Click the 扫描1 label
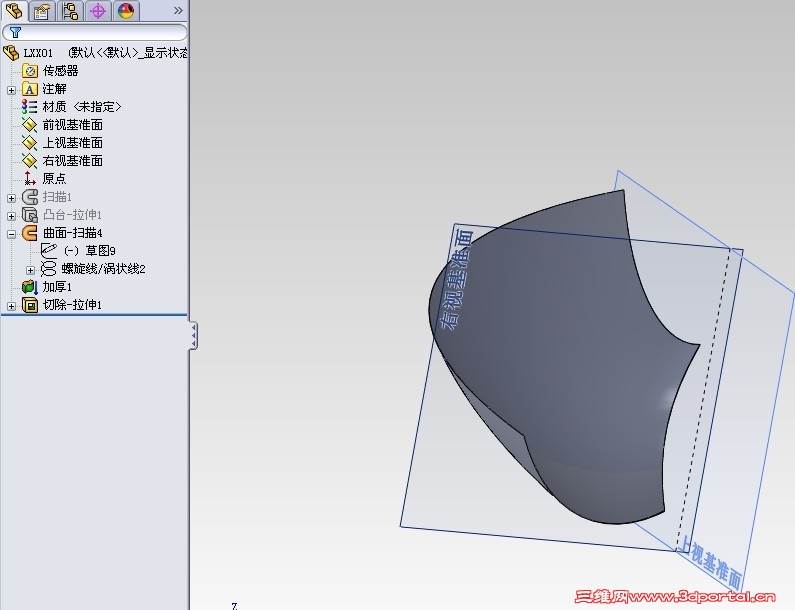The width and height of the screenshot is (795, 610). (57, 197)
